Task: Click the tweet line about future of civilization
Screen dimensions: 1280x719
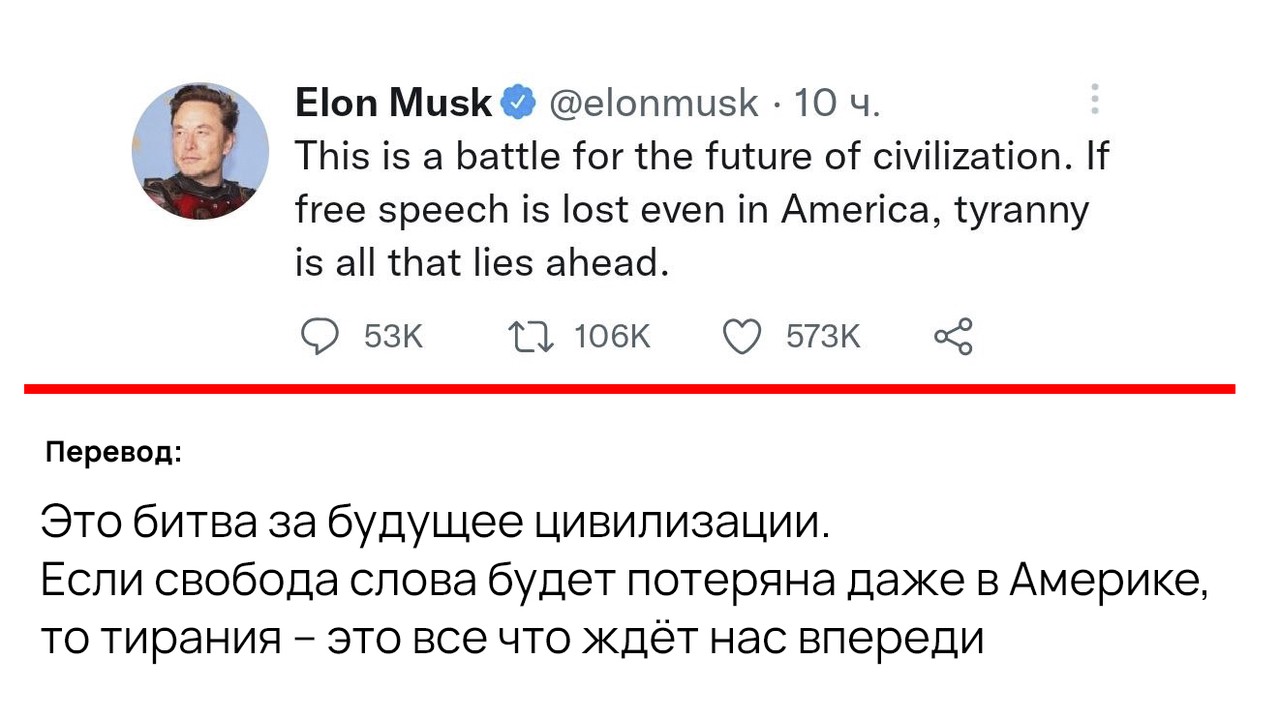Action: pos(702,156)
